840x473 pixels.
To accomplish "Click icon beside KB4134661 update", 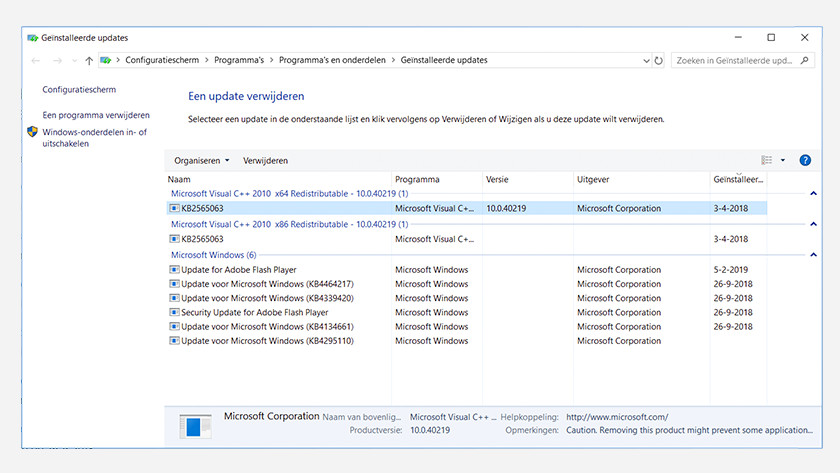I will pos(174,327).
